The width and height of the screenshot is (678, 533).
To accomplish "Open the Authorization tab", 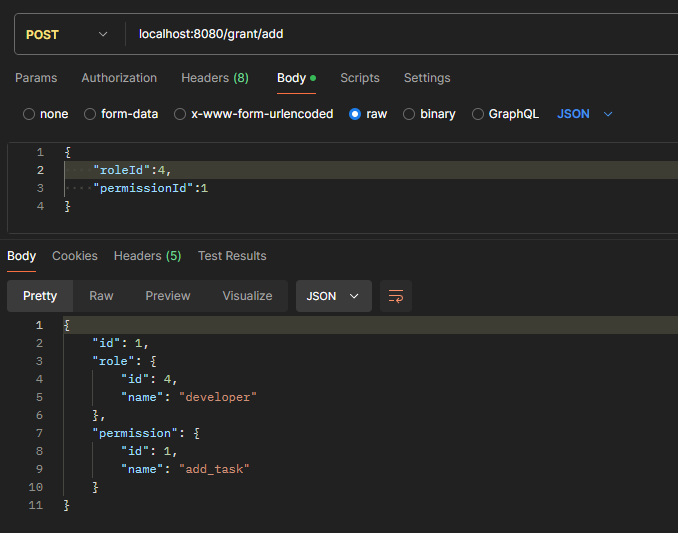I will (x=119, y=78).
